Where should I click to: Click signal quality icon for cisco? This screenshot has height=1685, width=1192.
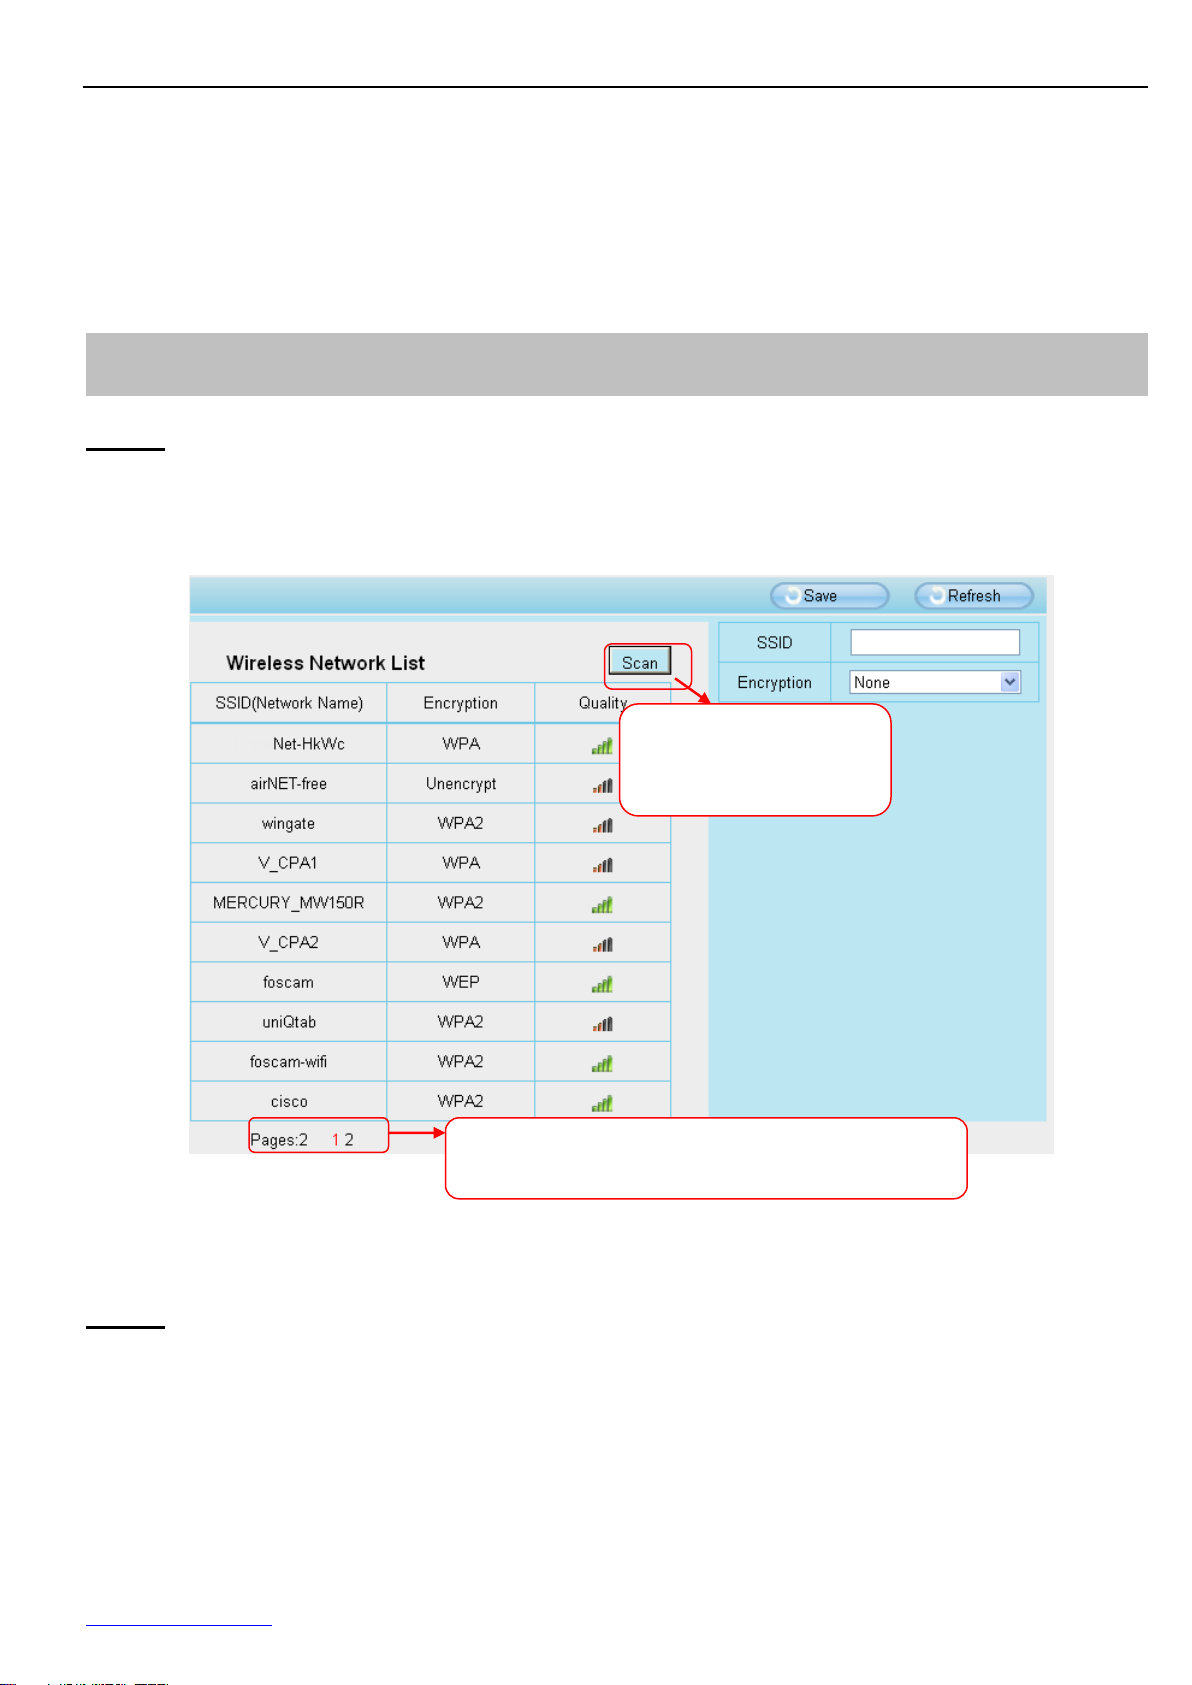pyautogui.click(x=602, y=1103)
